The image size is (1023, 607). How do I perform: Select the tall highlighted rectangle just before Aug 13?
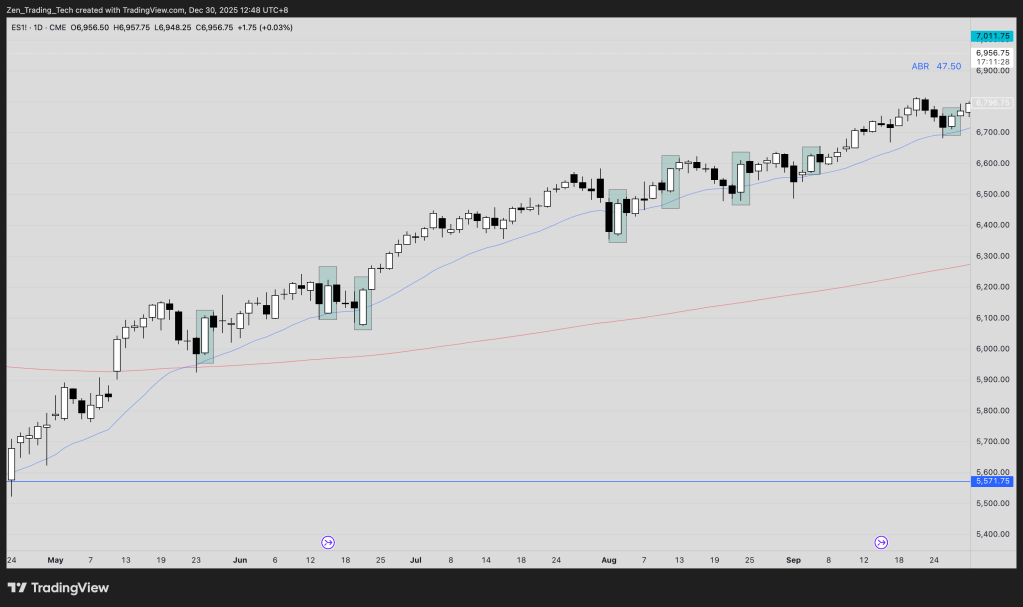pos(670,182)
